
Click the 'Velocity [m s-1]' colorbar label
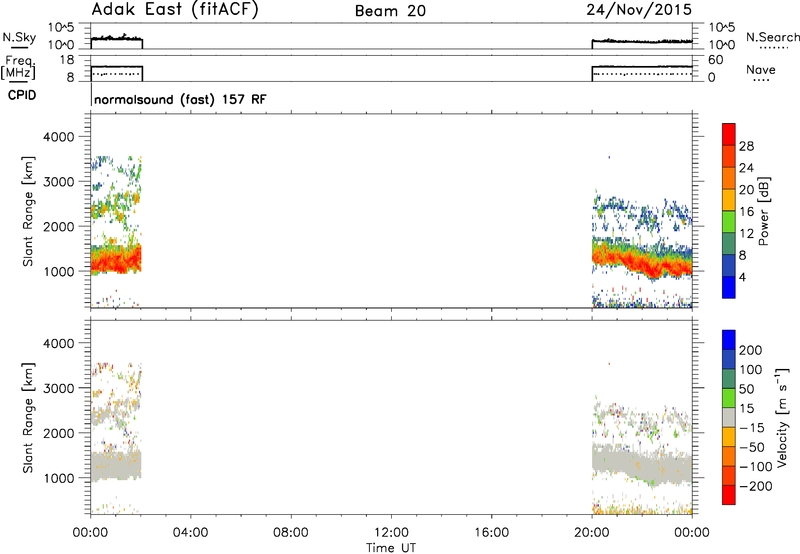(x=782, y=417)
